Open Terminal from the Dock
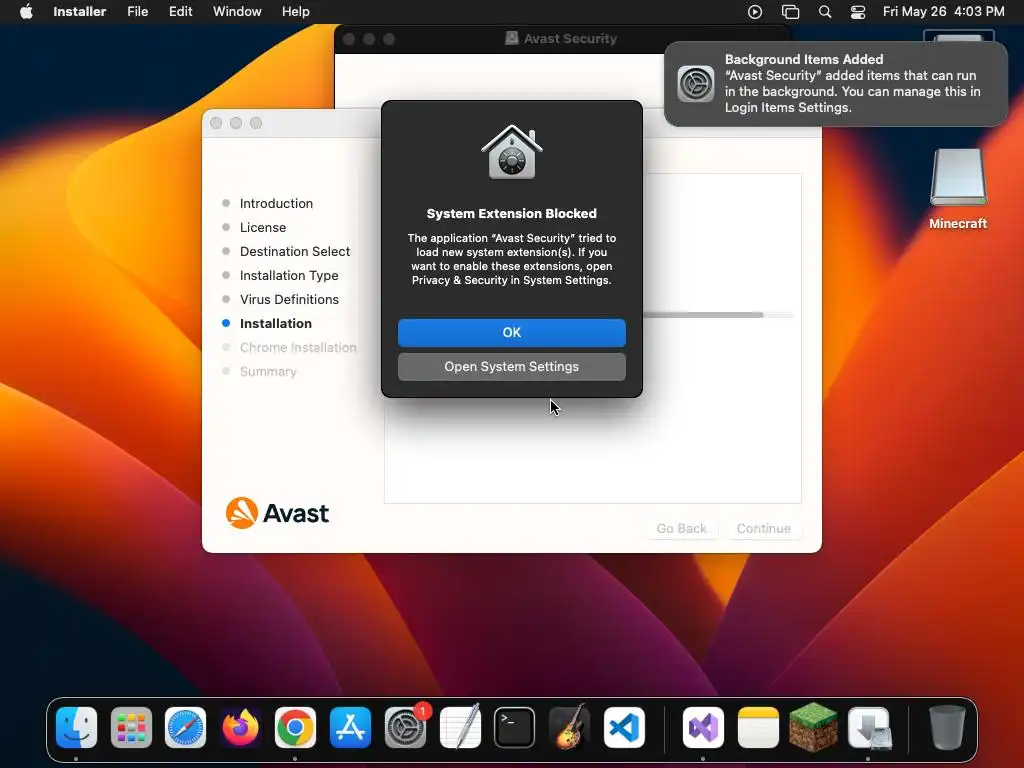 click(515, 727)
